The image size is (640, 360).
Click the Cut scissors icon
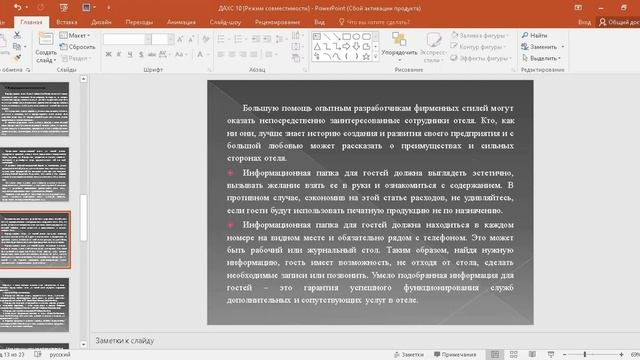pos(17,36)
